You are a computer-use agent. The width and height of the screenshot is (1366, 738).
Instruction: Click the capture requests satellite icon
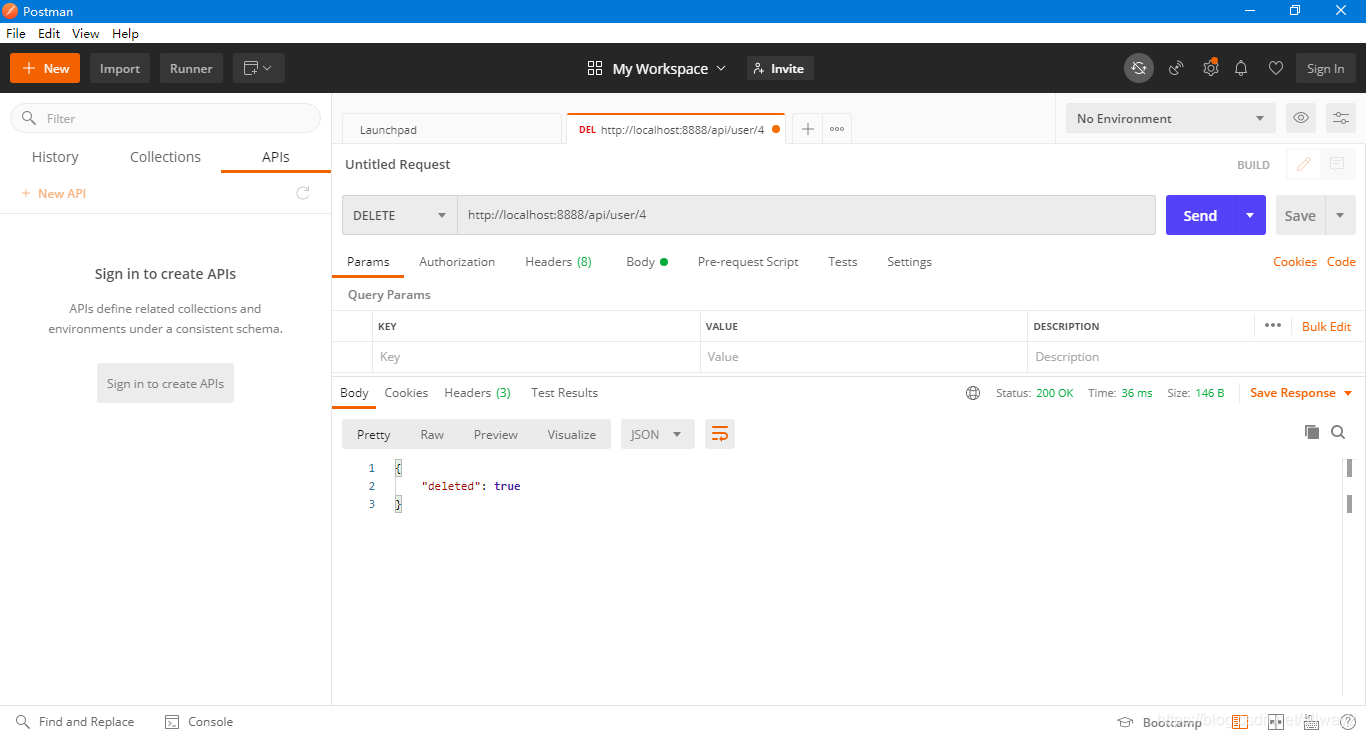click(1177, 68)
